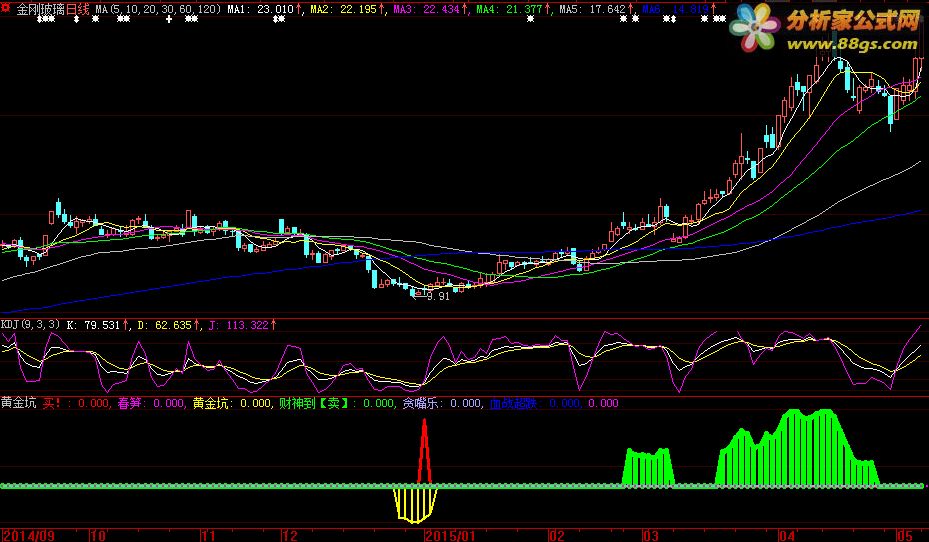Click the yellow 黄金坑 pit bars
Viewport: 929px width, 542px height.
click(415, 505)
